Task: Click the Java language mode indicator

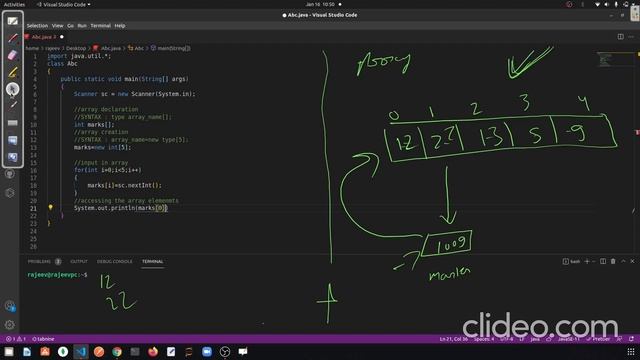Action: 535,339
